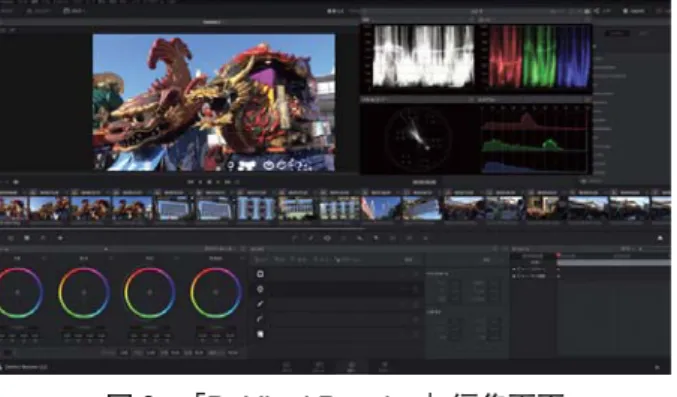Select the linear square window shape

260,274
